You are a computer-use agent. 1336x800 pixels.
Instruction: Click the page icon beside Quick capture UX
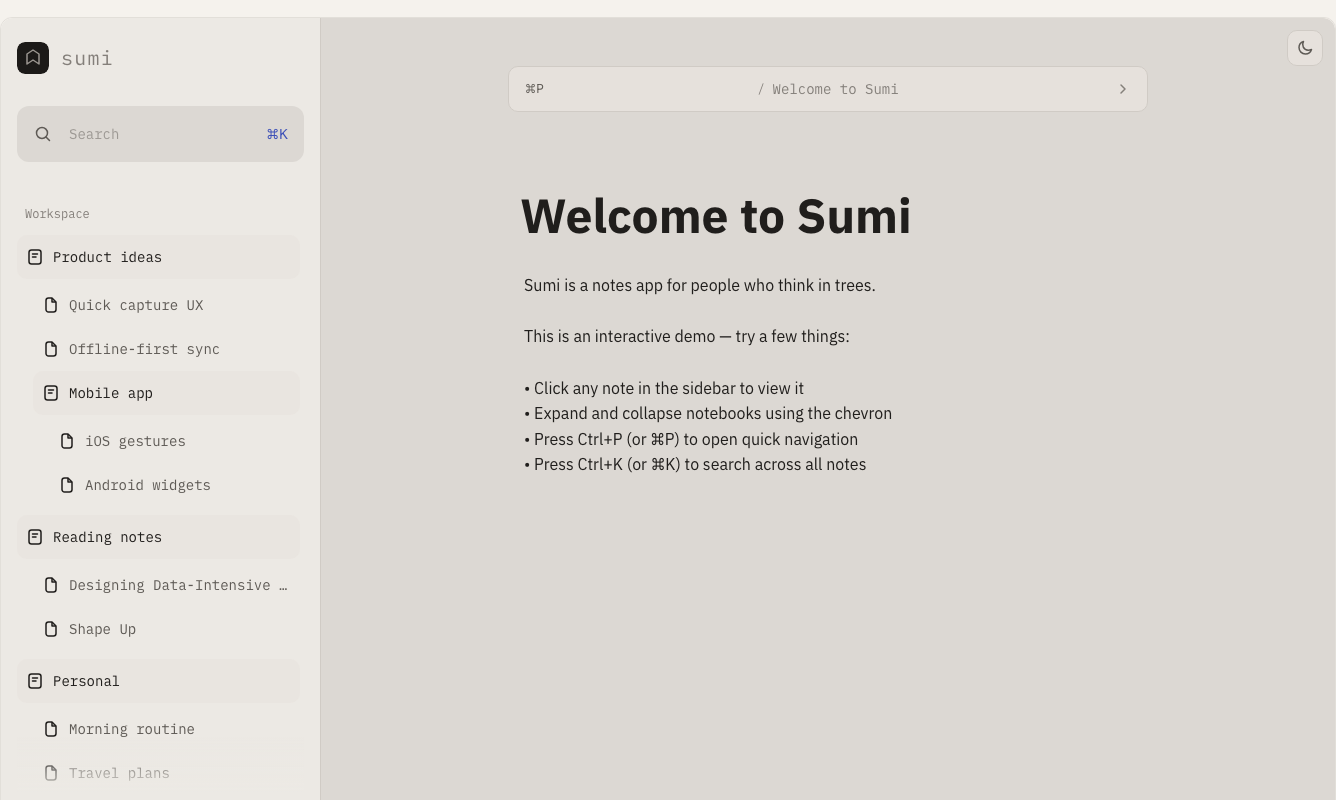(x=51, y=305)
